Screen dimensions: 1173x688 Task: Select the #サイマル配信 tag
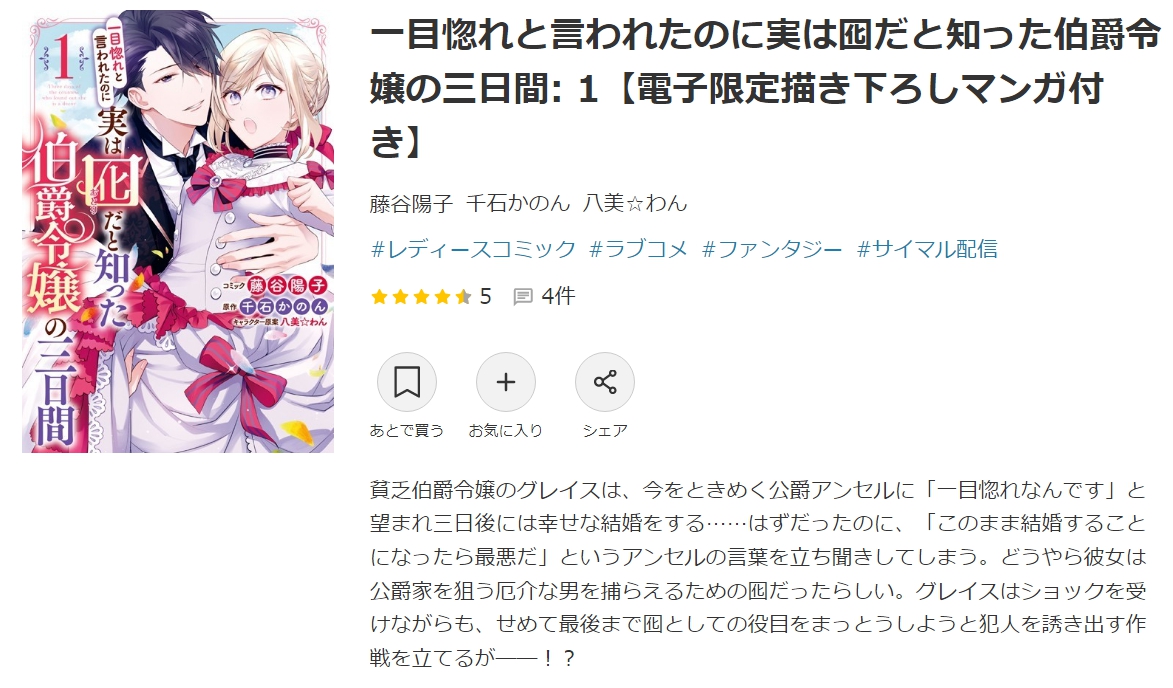[927, 249]
